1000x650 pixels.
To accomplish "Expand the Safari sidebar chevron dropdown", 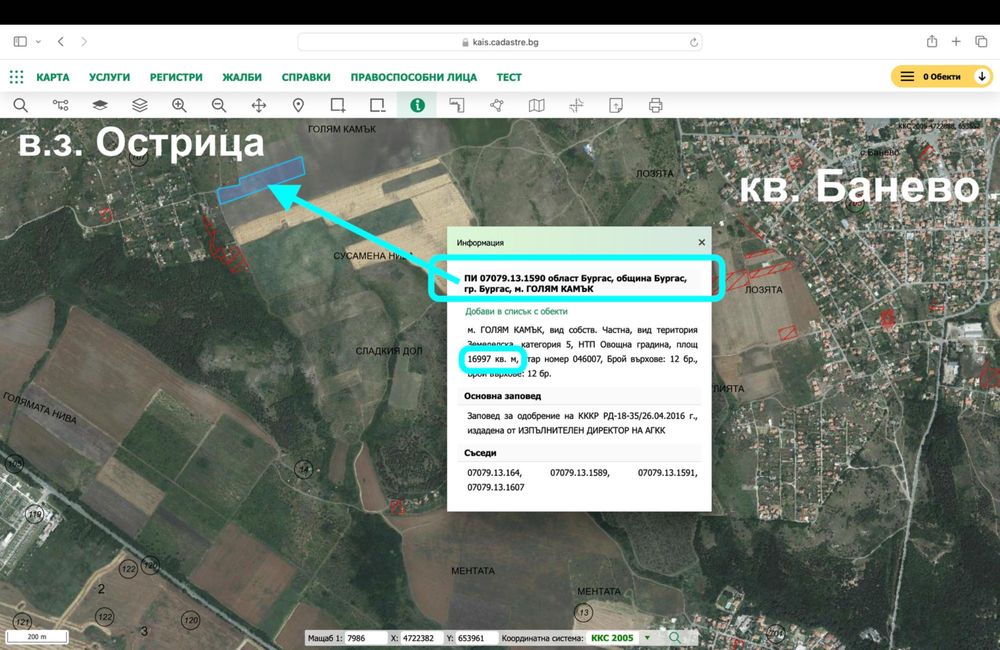I will (38, 41).
